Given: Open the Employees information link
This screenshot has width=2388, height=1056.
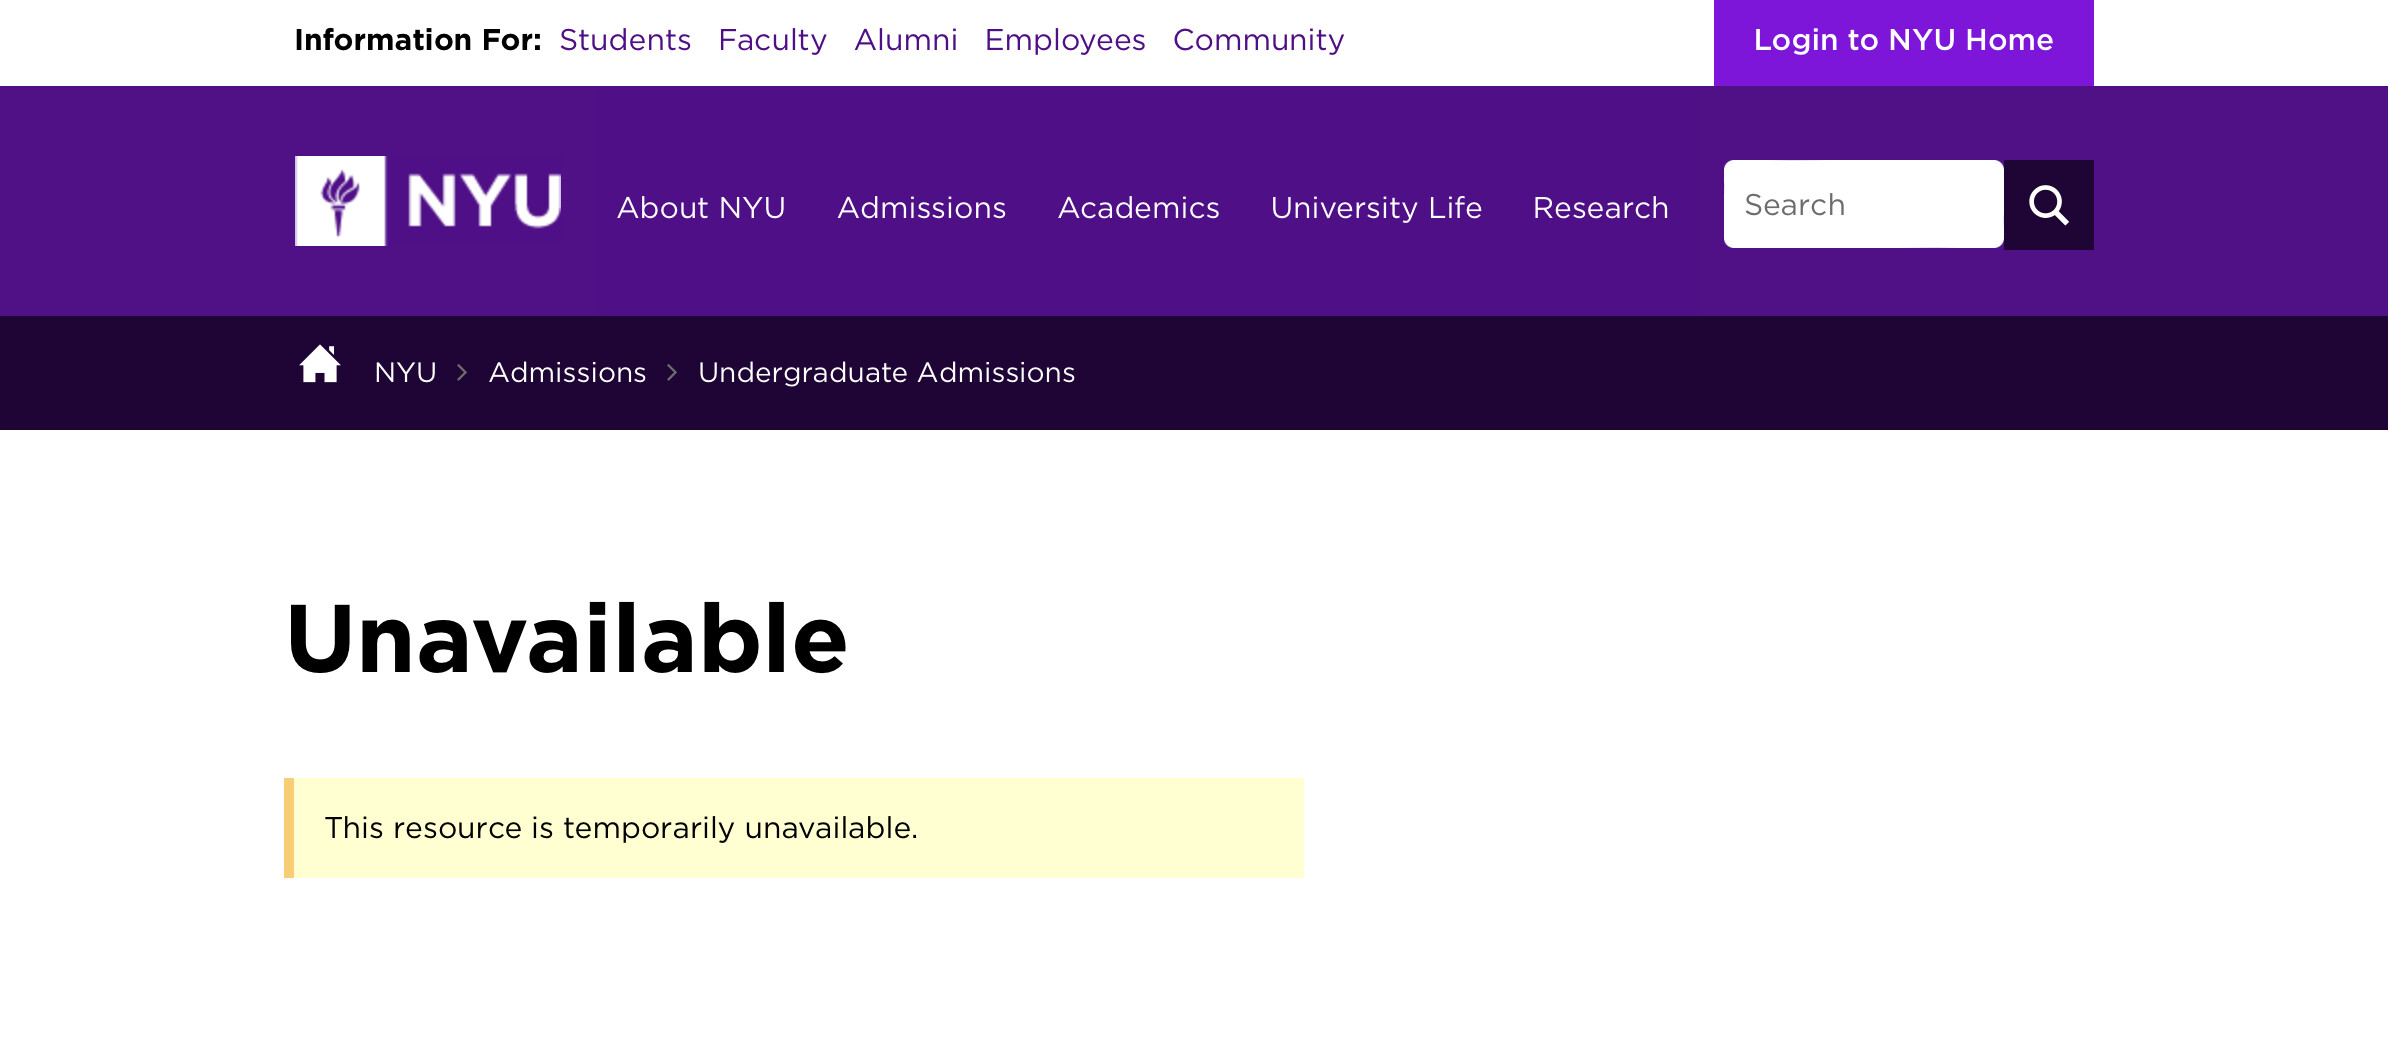Looking at the screenshot, I should [1064, 40].
